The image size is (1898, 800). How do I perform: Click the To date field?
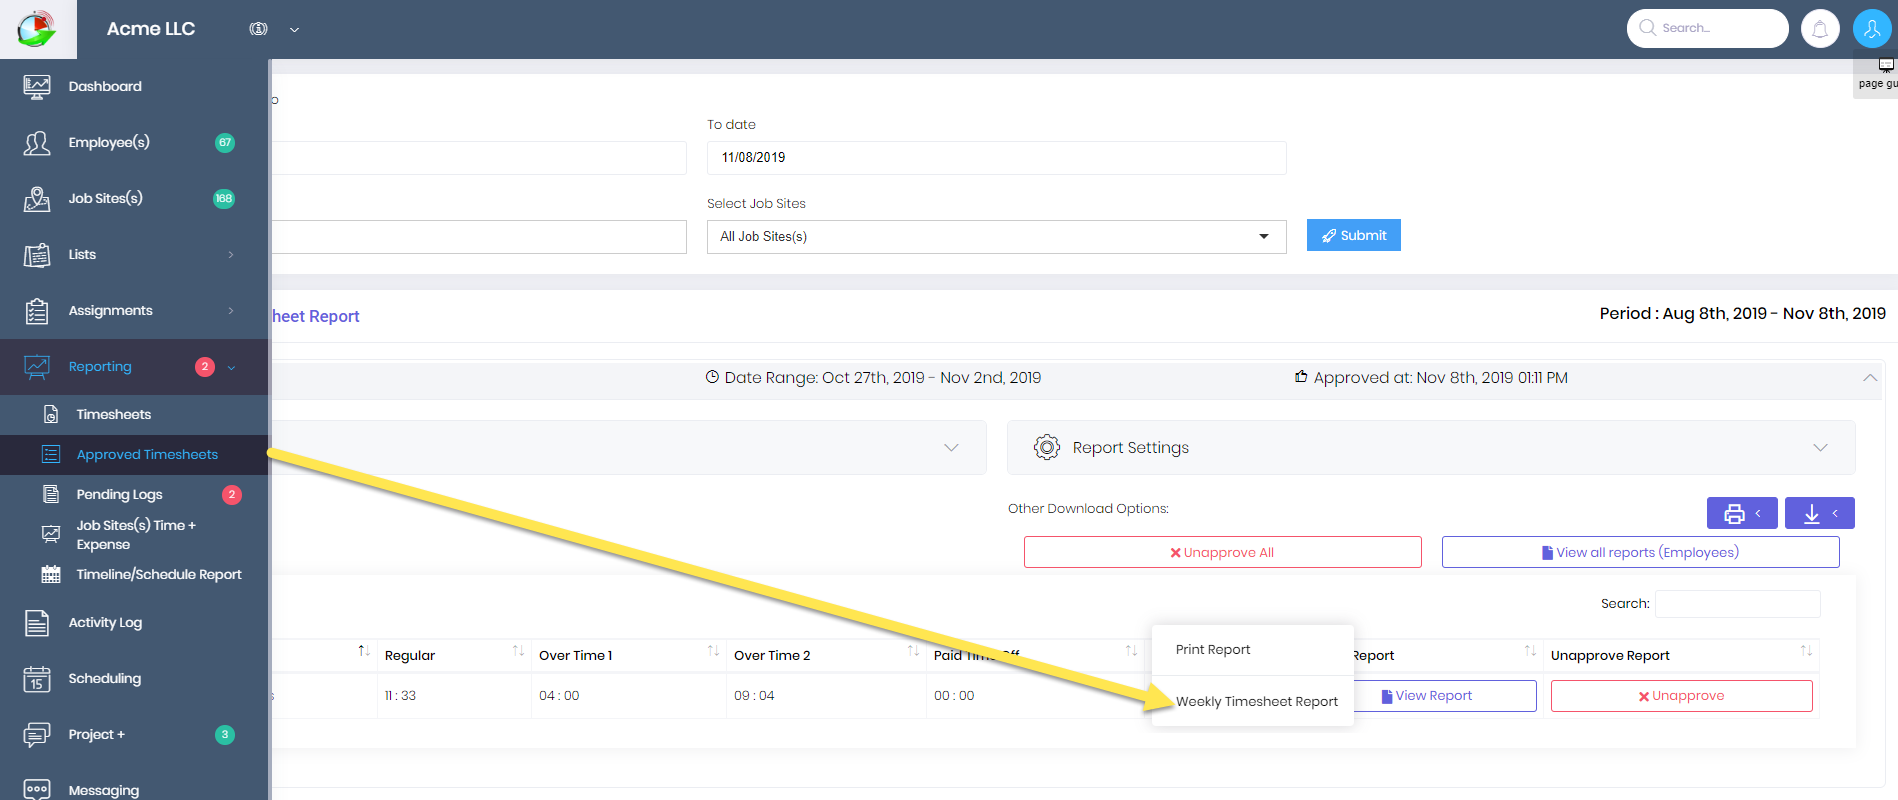(996, 158)
